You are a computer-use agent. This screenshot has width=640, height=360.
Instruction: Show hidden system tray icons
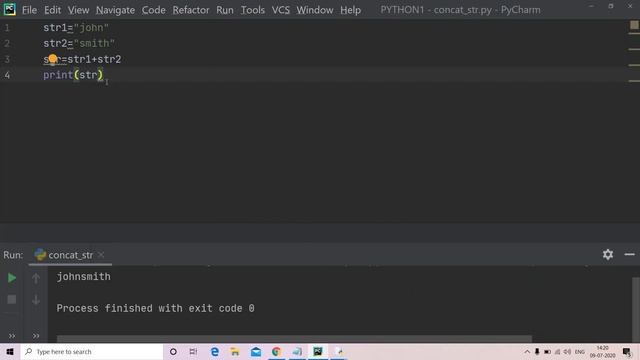coord(527,351)
